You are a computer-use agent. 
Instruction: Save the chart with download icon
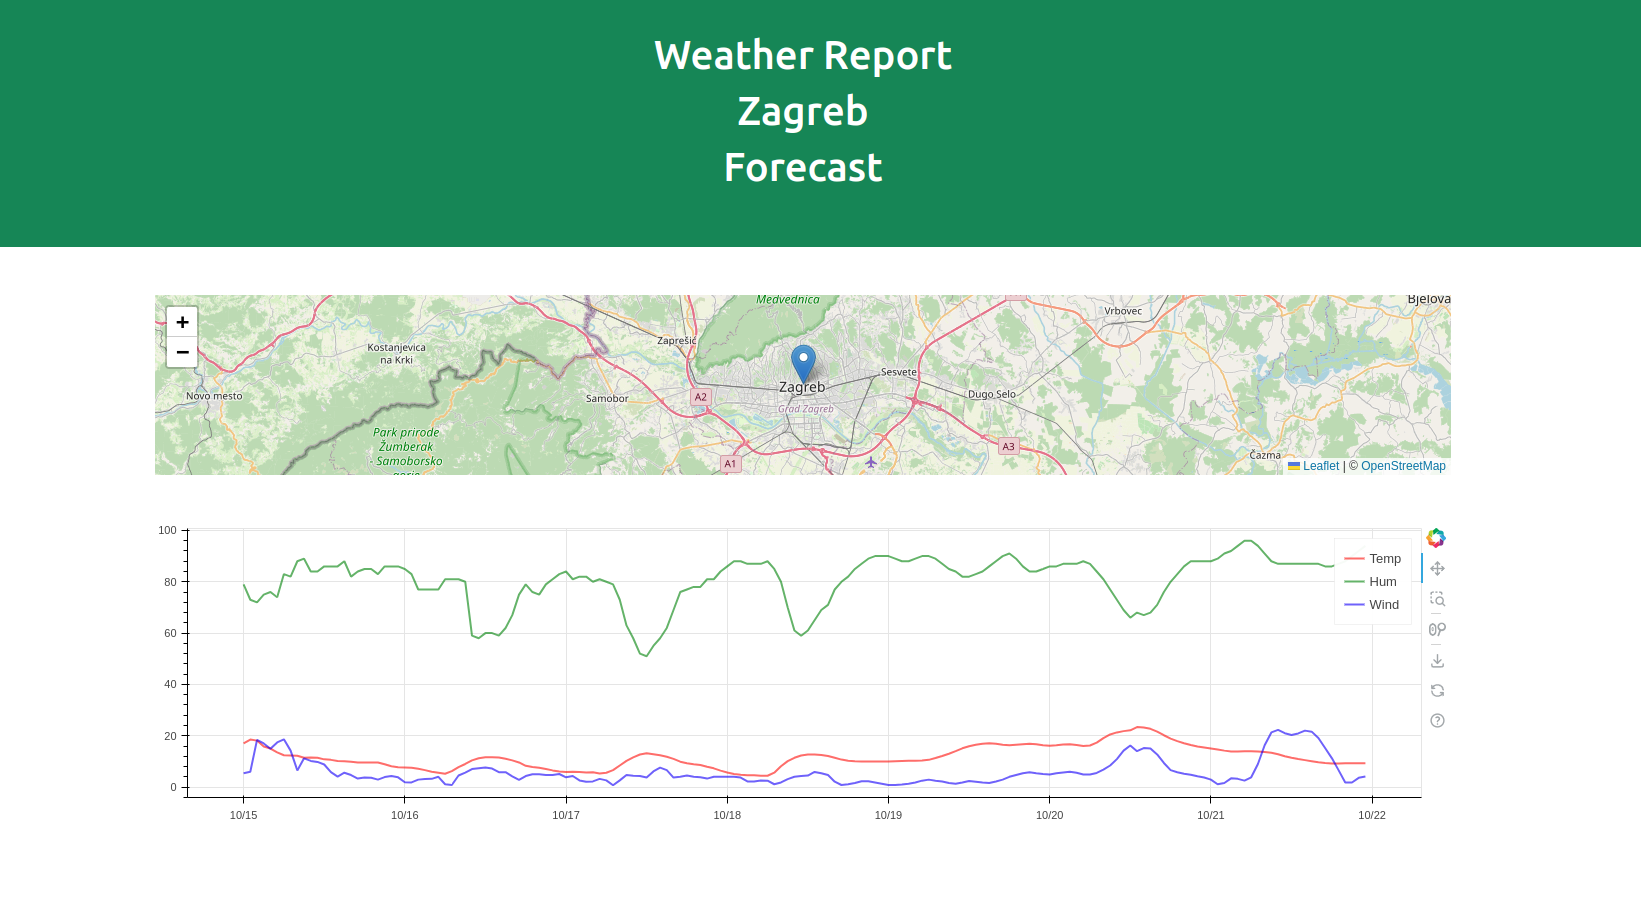1437,660
